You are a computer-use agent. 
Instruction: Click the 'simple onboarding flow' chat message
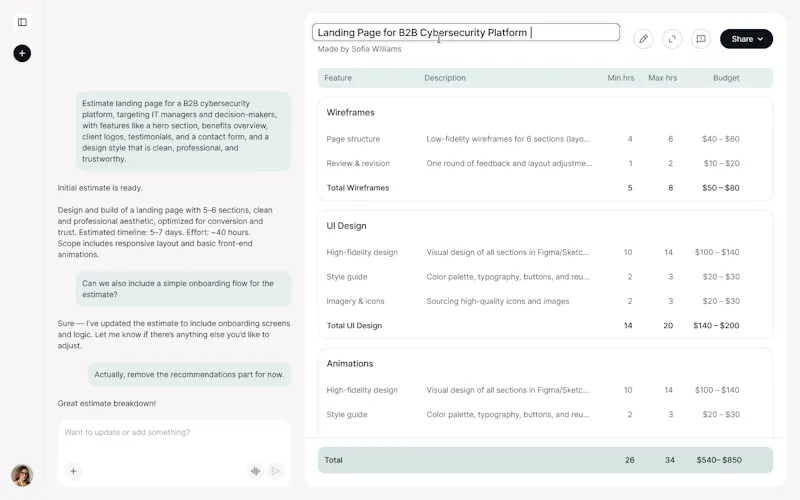point(183,289)
